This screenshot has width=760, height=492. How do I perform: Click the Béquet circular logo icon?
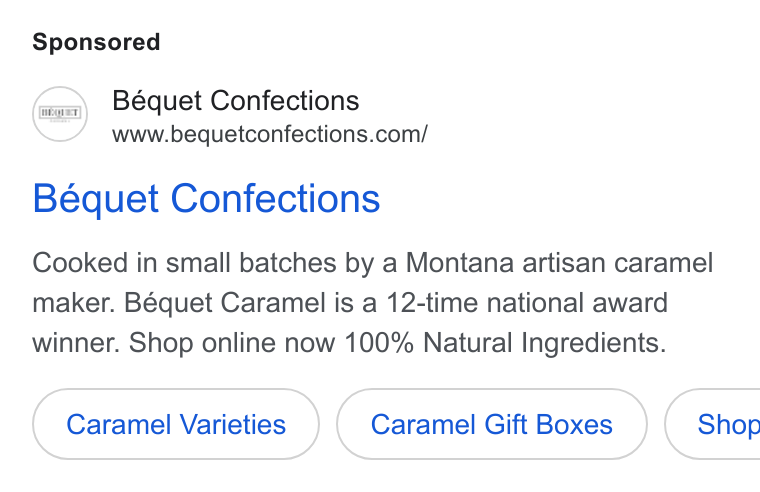(x=60, y=114)
